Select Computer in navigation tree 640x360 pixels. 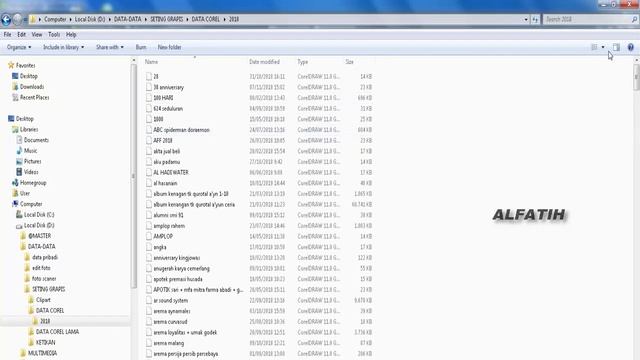click(x=31, y=204)
